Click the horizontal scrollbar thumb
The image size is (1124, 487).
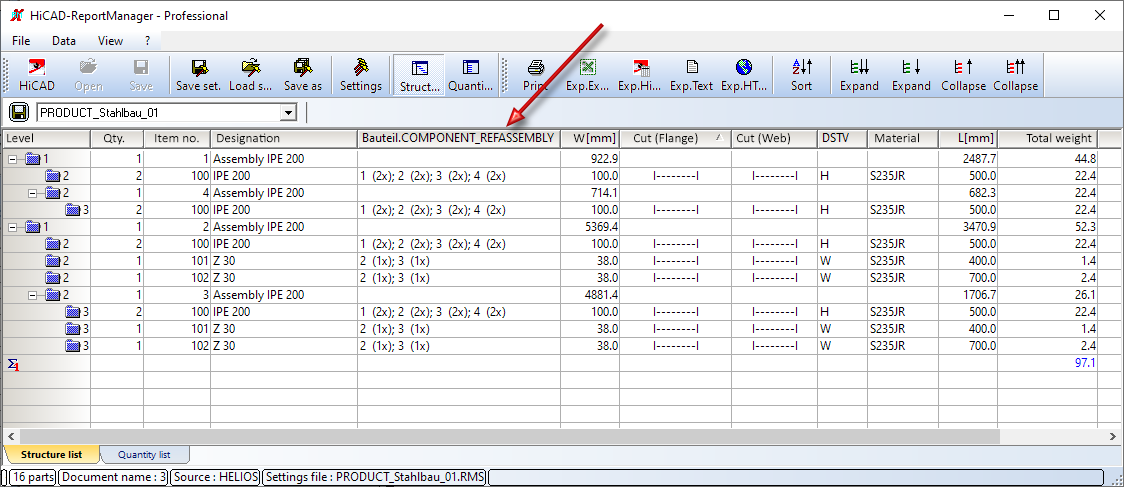(x=509, y=436)
